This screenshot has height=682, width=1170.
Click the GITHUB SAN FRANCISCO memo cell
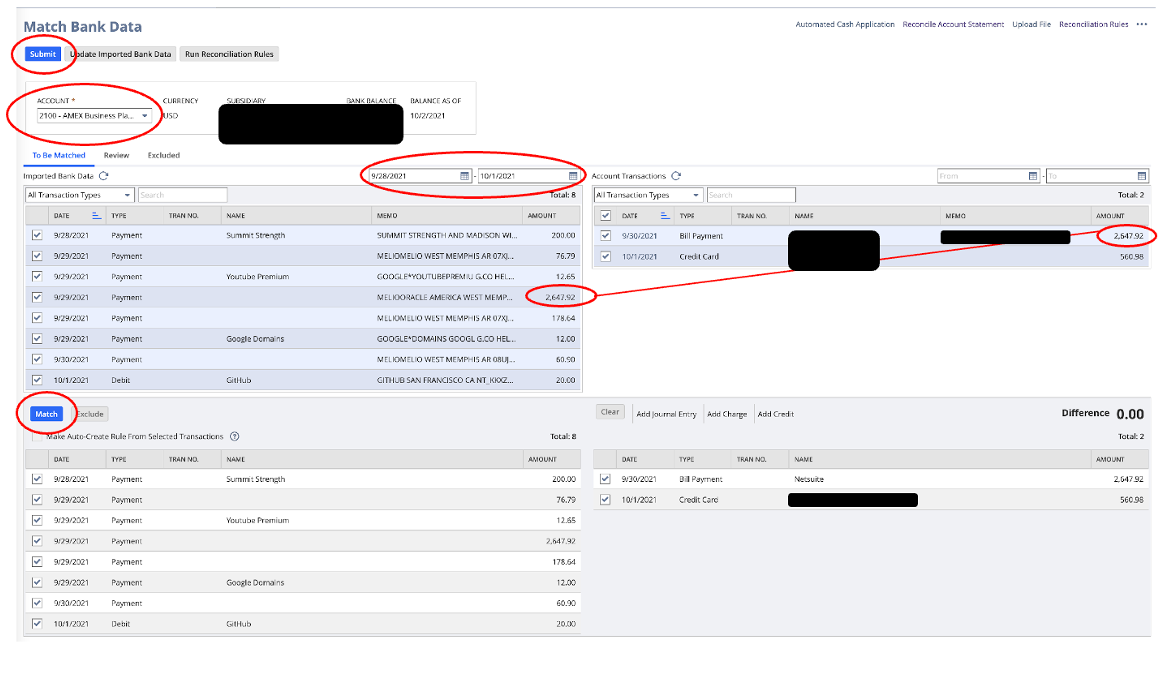(x=445, y=380)
